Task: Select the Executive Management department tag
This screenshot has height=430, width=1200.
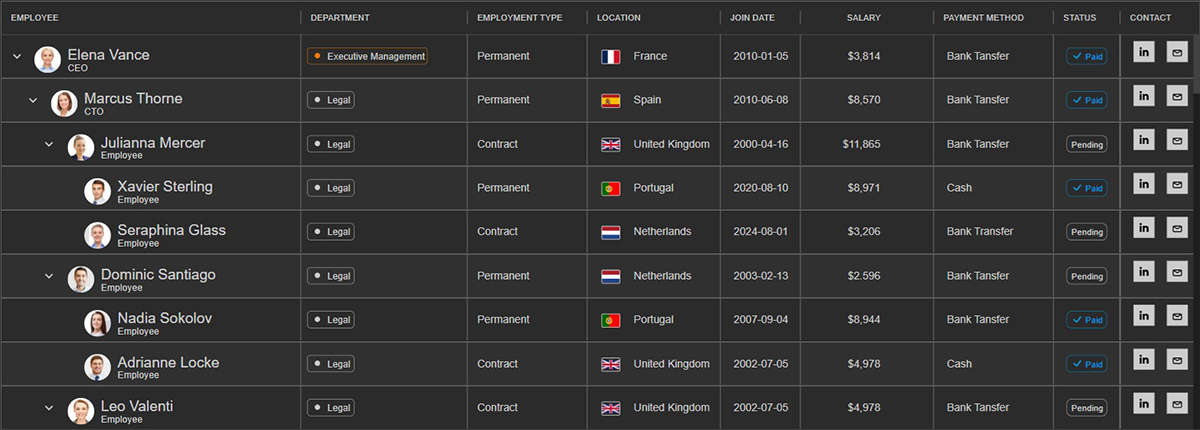Action: [367, 57]
